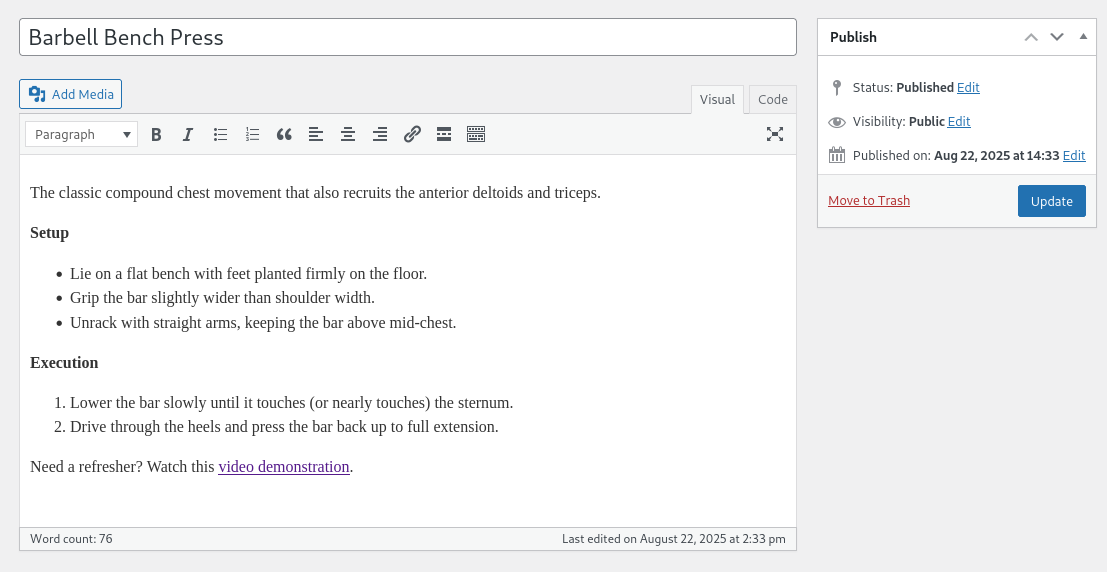The width and height of the screenshot is (1107, 572).
Task: Edit the post status
Action: tap(968, 88)
